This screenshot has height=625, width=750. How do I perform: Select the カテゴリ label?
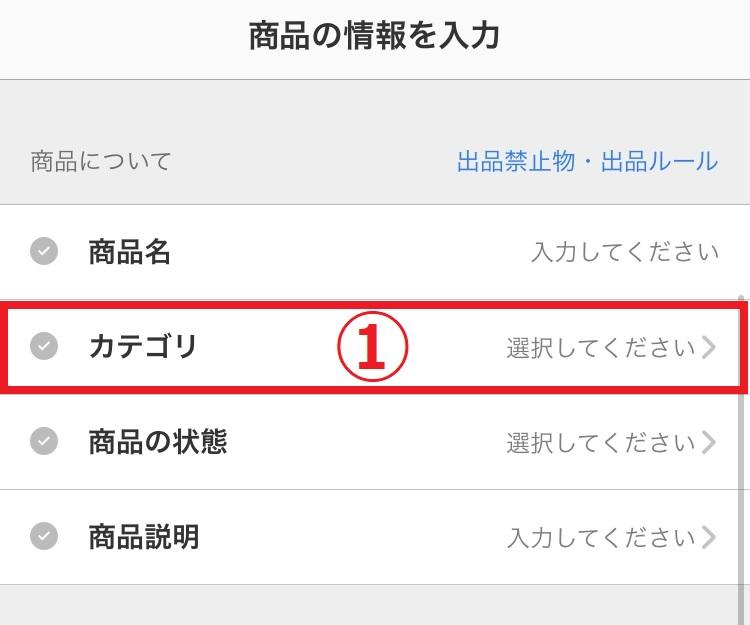(143, 346)
